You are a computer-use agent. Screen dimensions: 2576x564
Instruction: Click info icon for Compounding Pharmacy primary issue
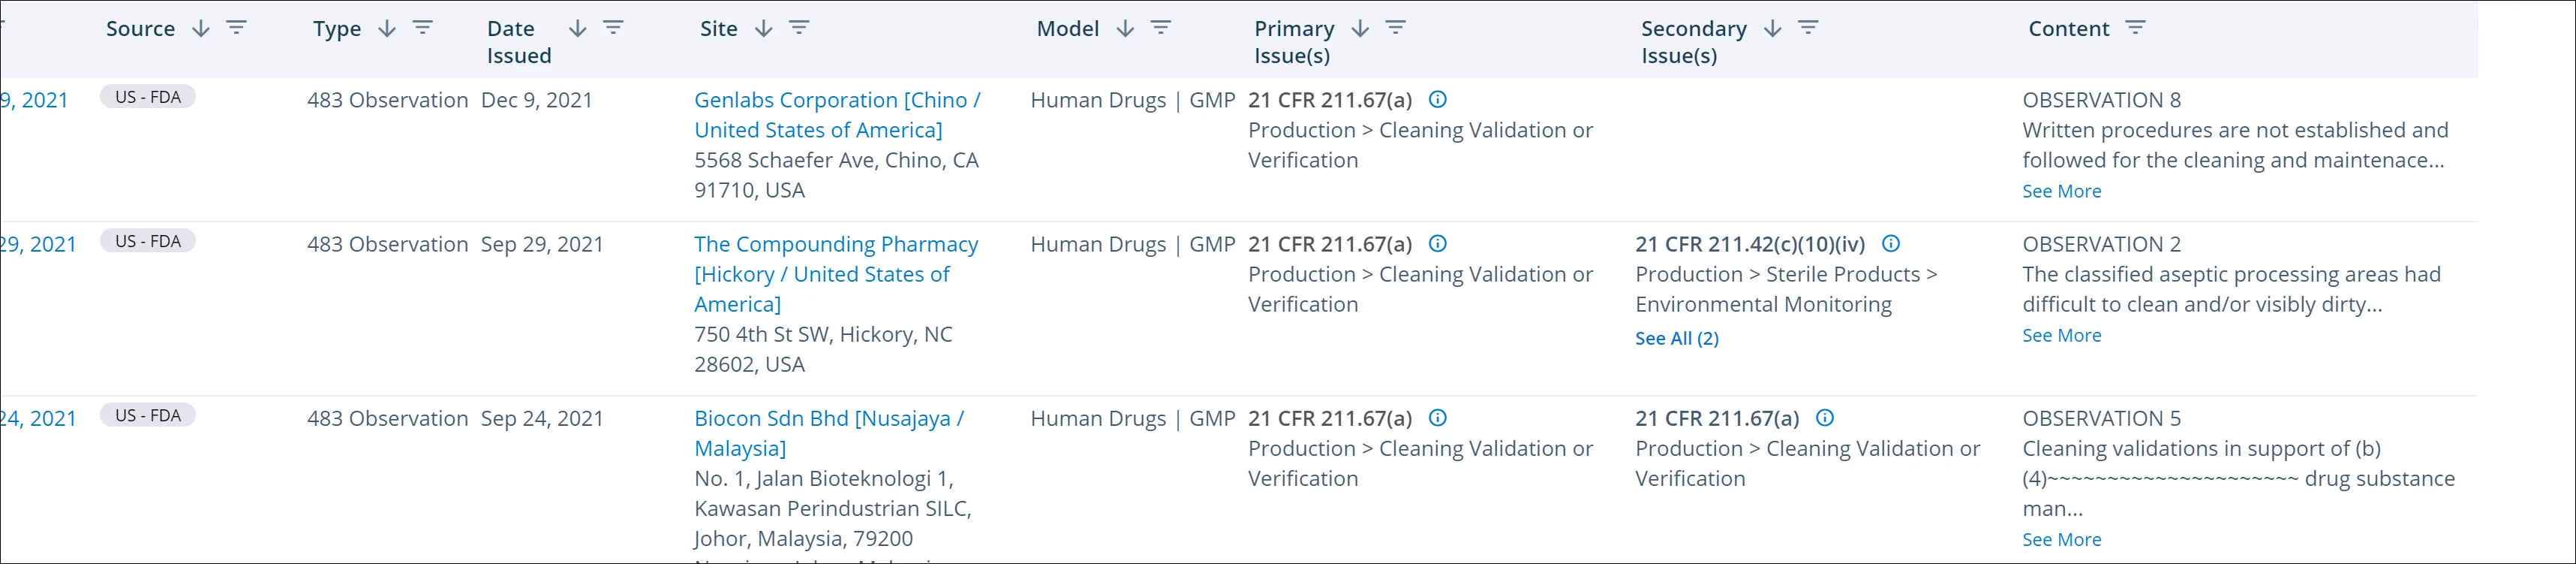[1438, 243]
